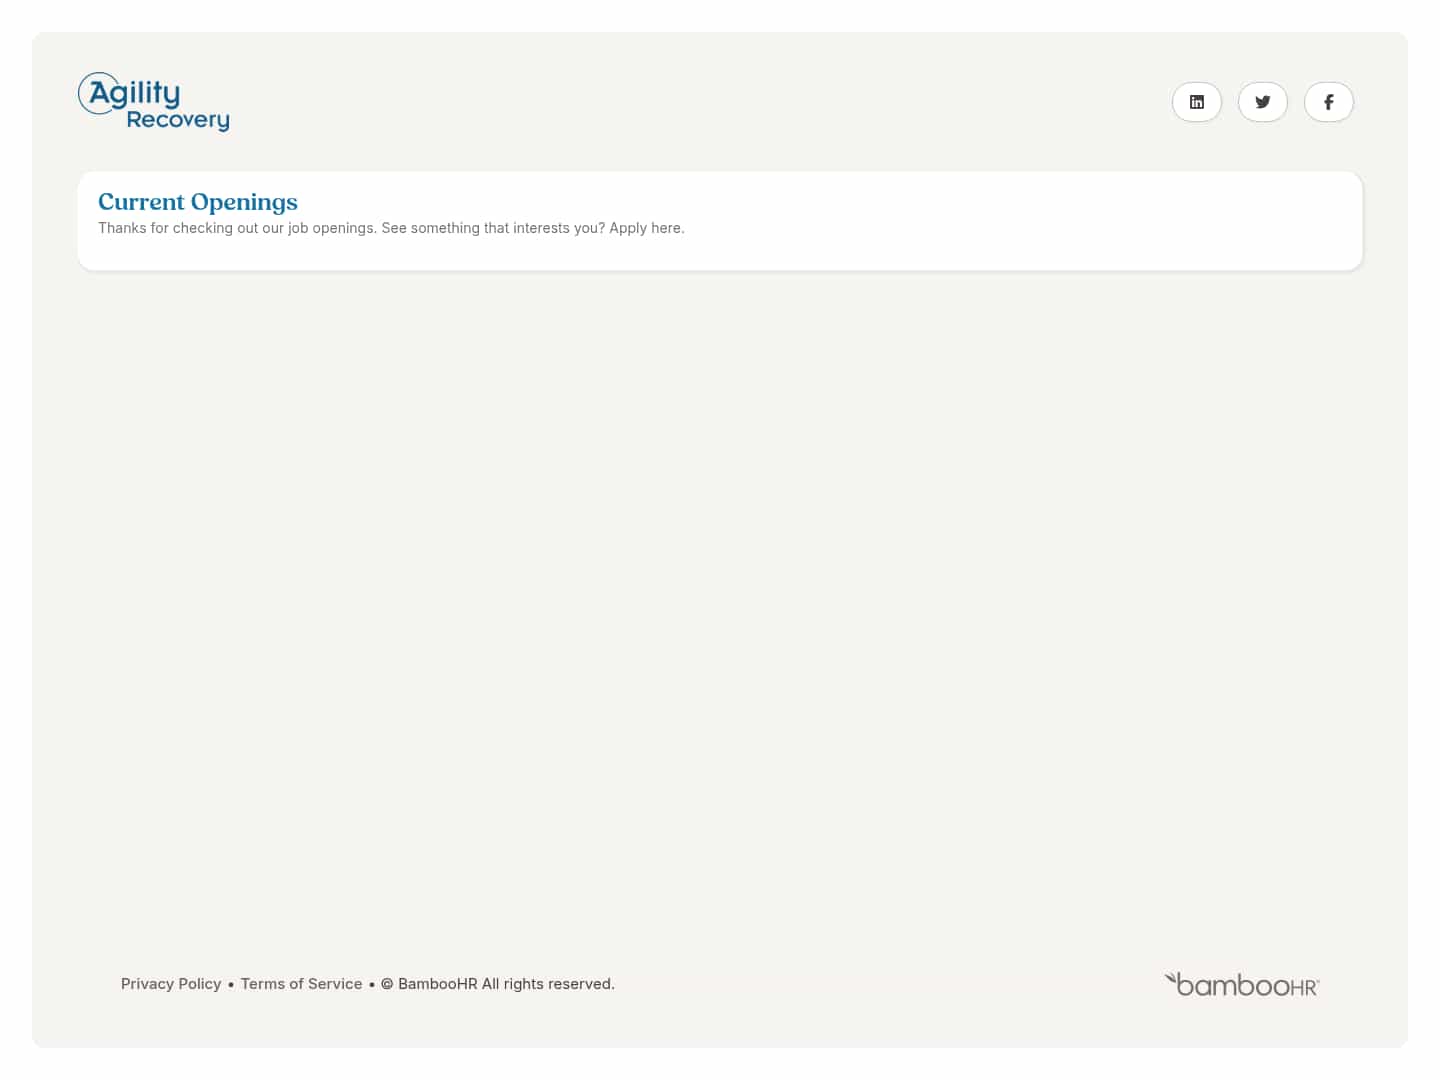
Task: Click the Agility Recovery logo
Action: point(154,102)
